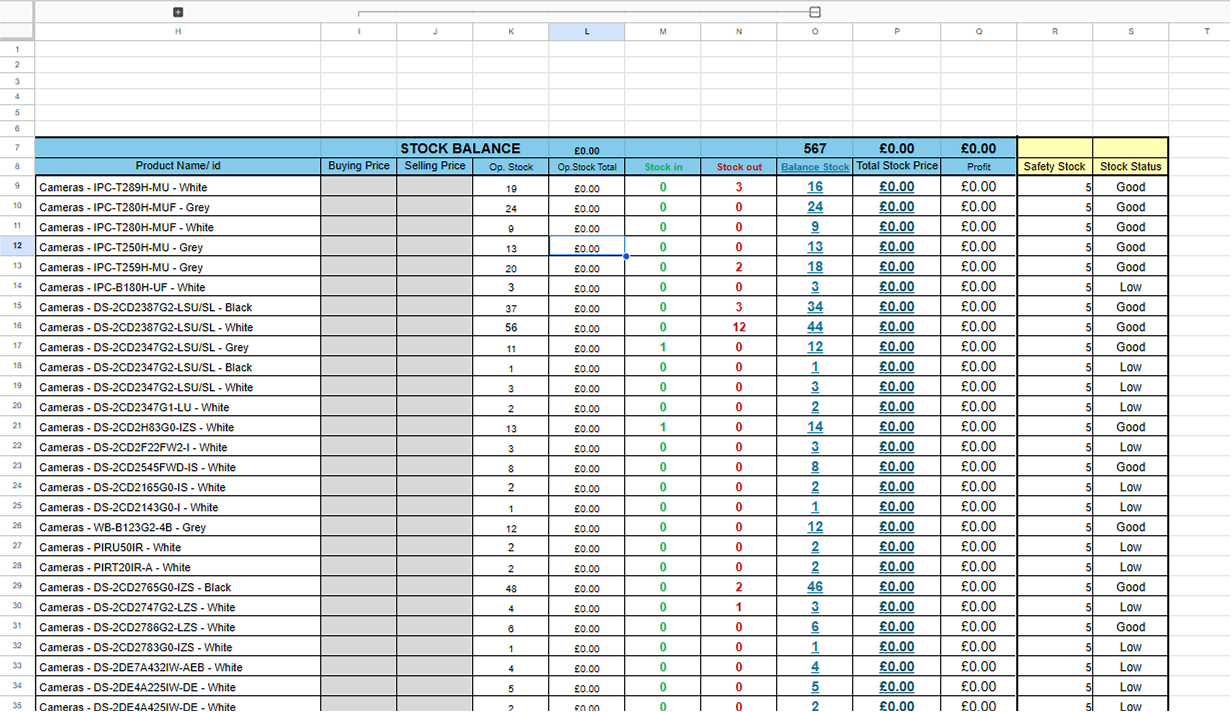The height and width of the screenshot is (712, 1231).
Task: Click the Safety Stock header cell
Action: coord(1054,167)
